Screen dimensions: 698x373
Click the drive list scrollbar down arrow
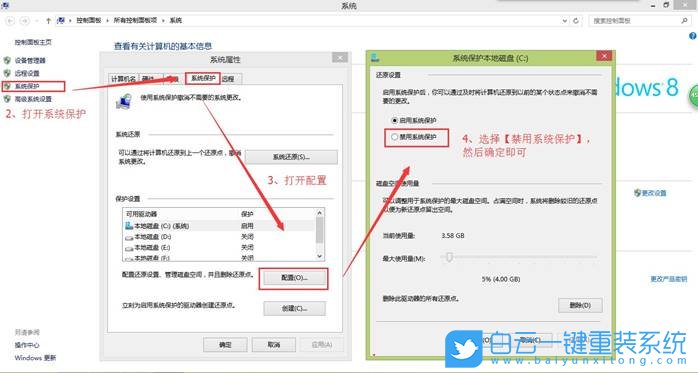click(319, 256)
